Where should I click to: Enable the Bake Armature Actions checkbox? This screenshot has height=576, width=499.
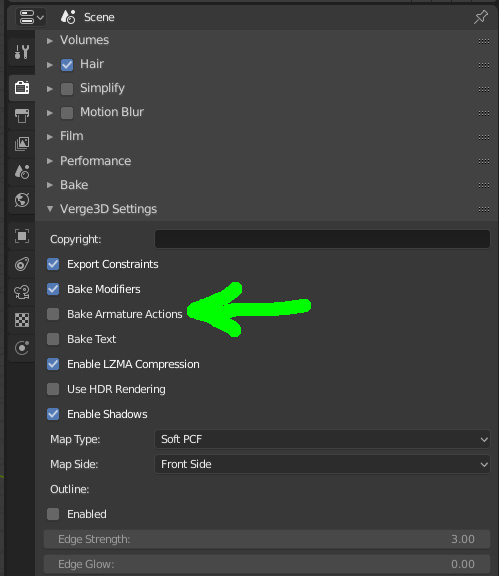[x=53, y=314]
